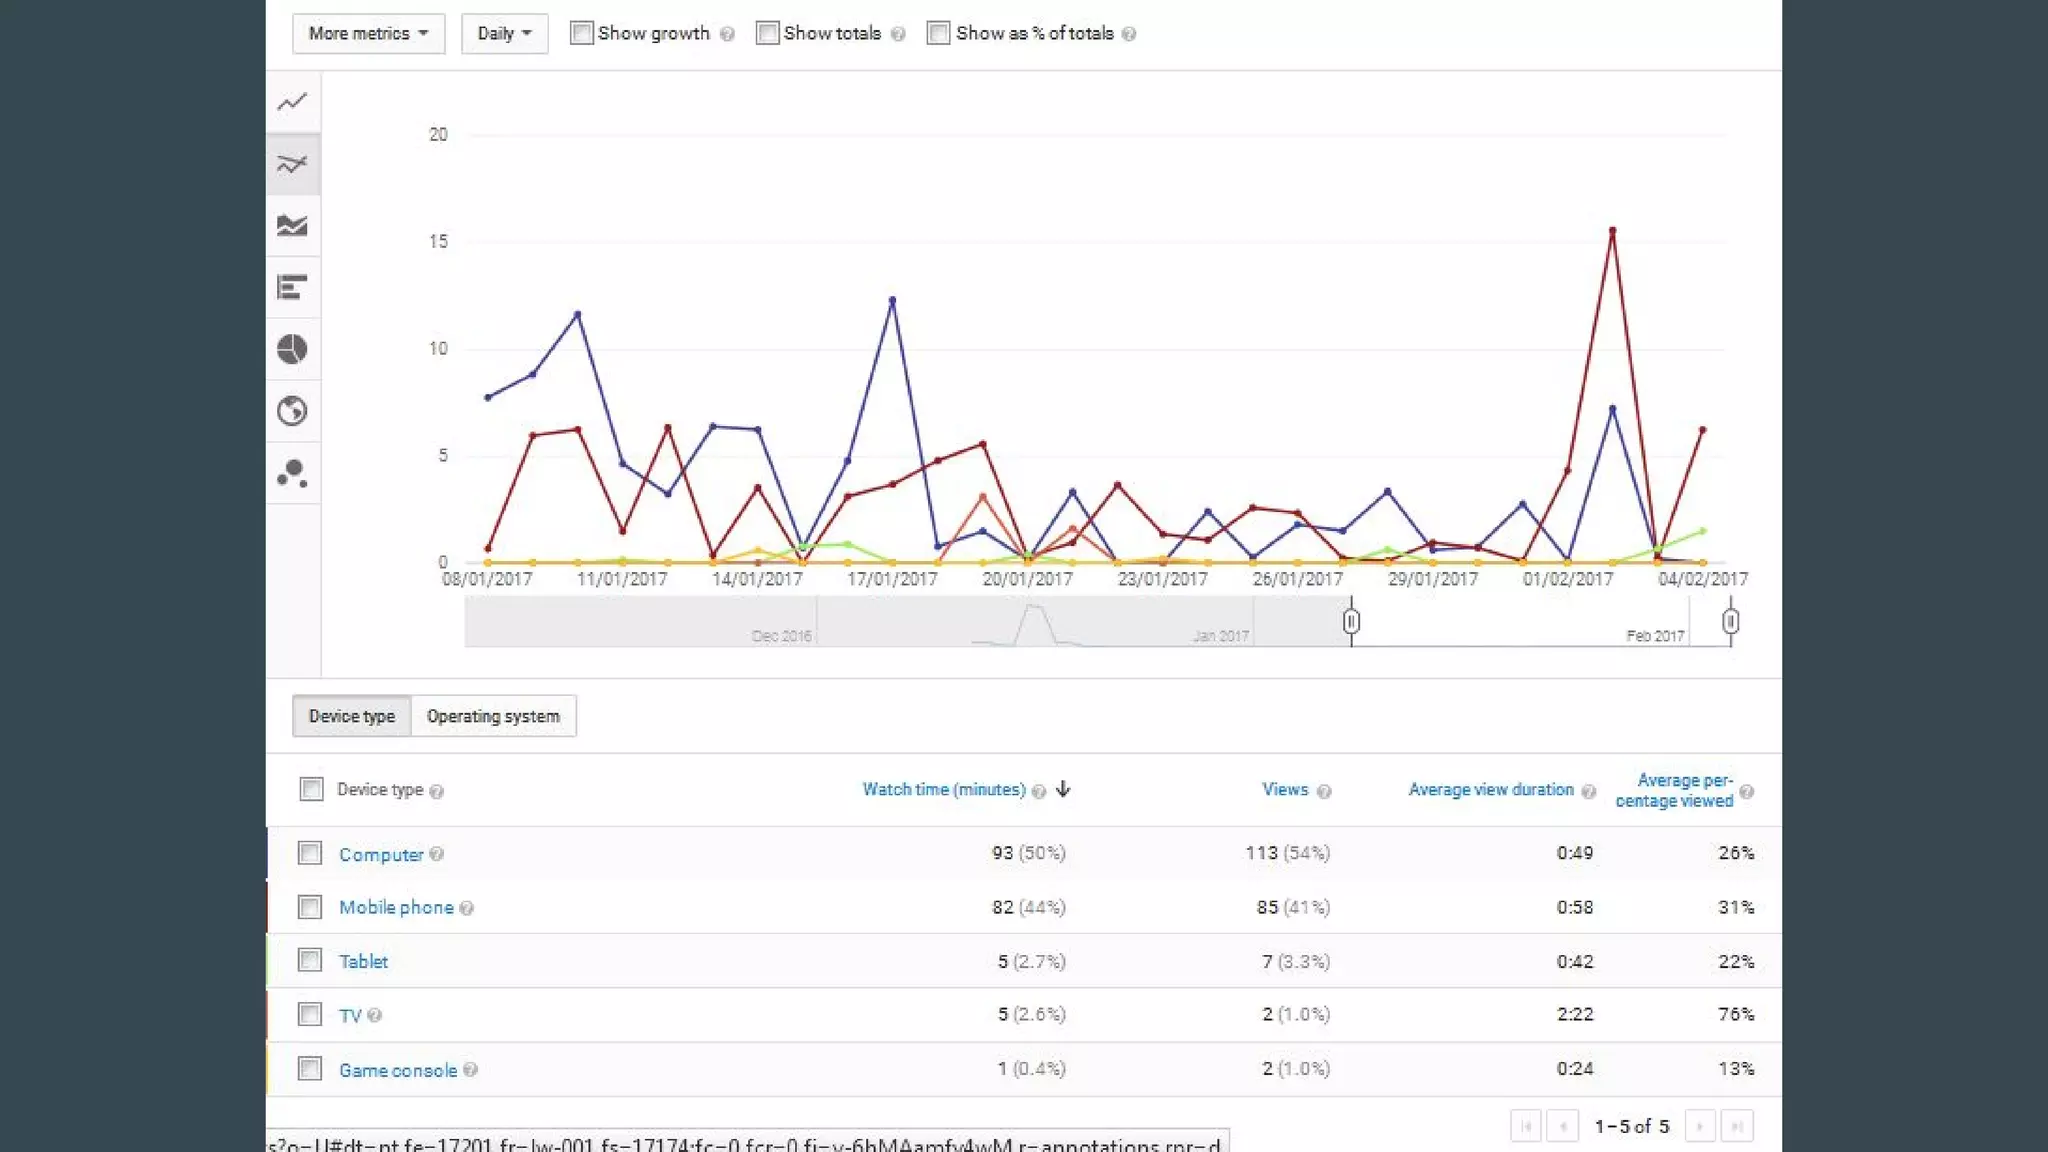Viewport: 2048px width, 1152px height.
Task: Open the interactive map globe view
Action: pyautogui.click(x=292, y=411)
